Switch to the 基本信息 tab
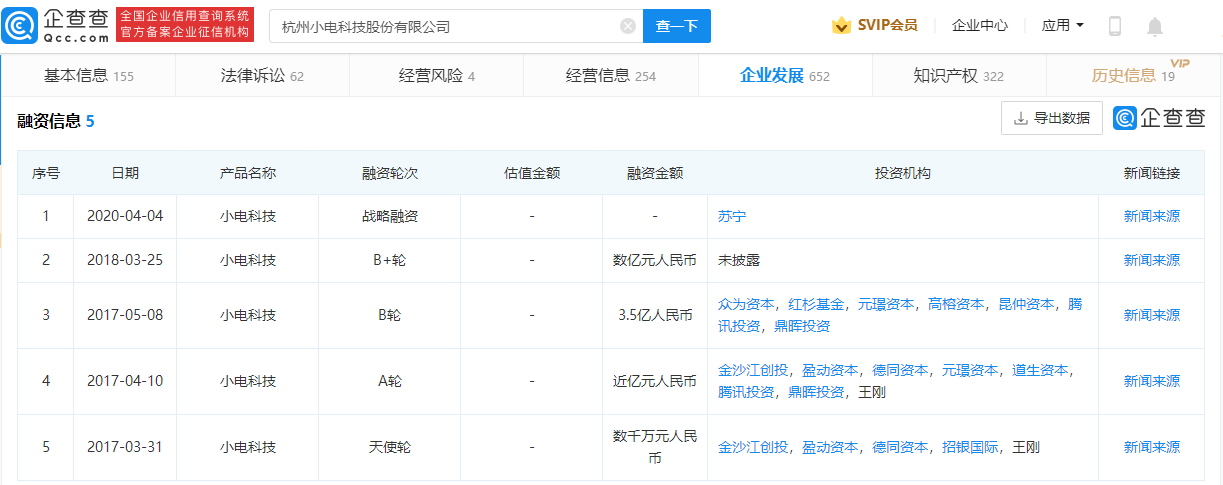This screenshot has height=485, width=1223. tap(88, 76)
